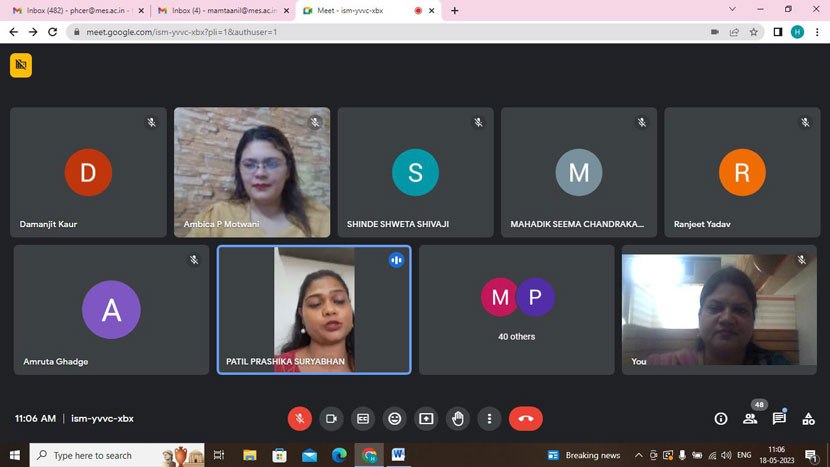
Task: Click ENG language indicator
Action: pyautogui.click(x=744, y=455)
